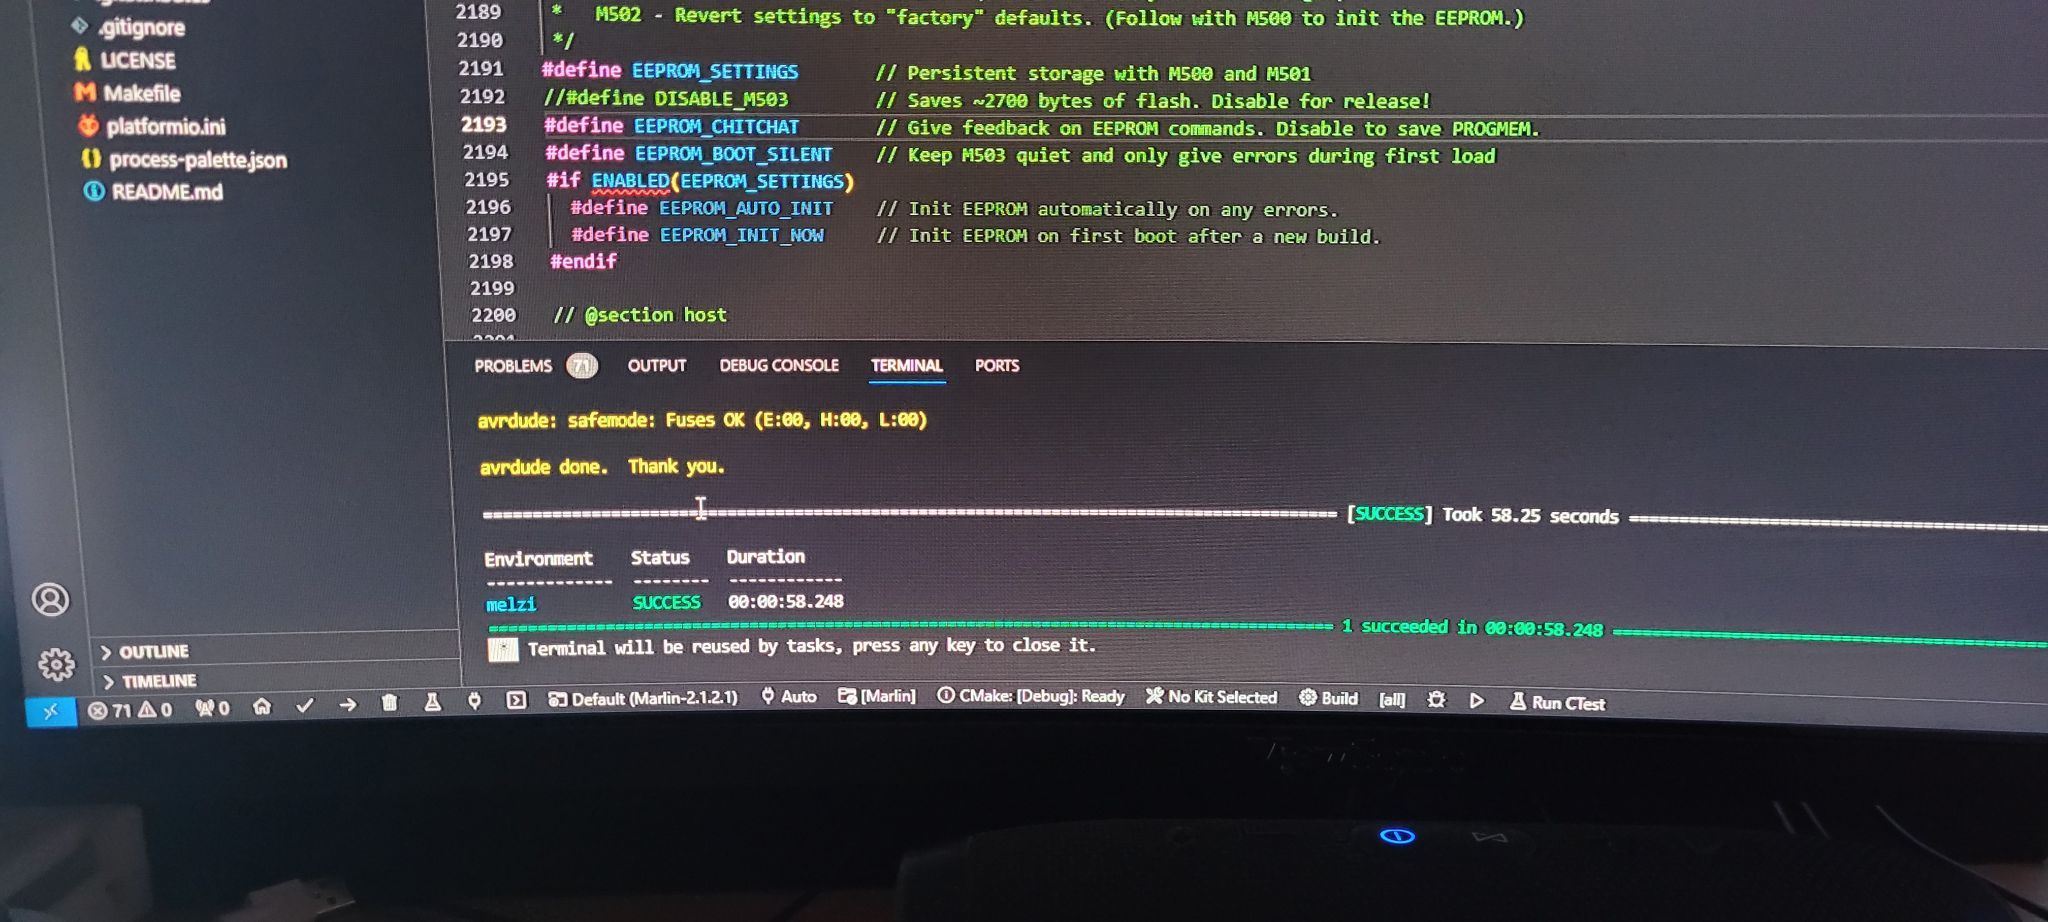Click the 00:00:58.248 duration value
This screenshot has width=2048, height=922.
[786, 601]
